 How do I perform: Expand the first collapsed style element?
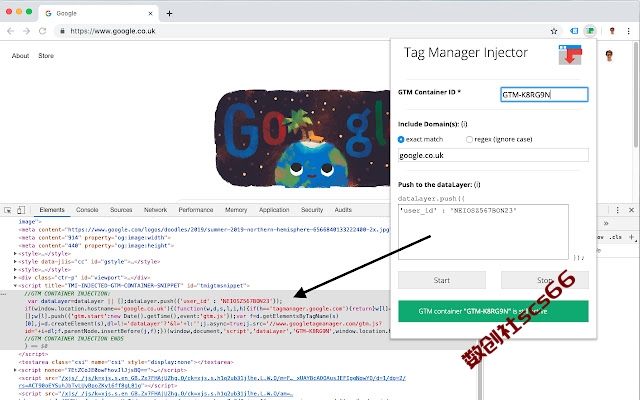pyautogui.click(x=15, y=253)
